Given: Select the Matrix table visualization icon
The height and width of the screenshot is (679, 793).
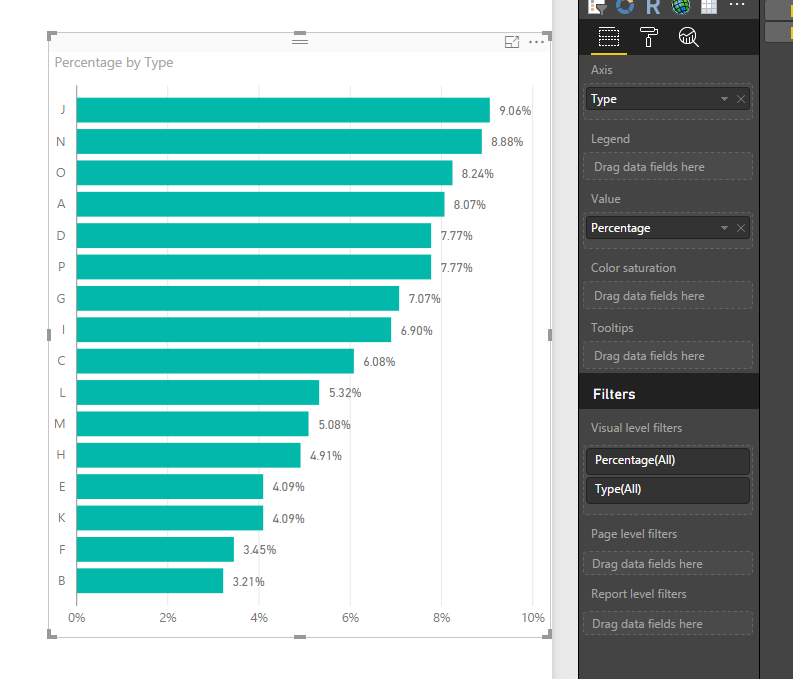Looking at the screenshot, I should pos(709,7).
